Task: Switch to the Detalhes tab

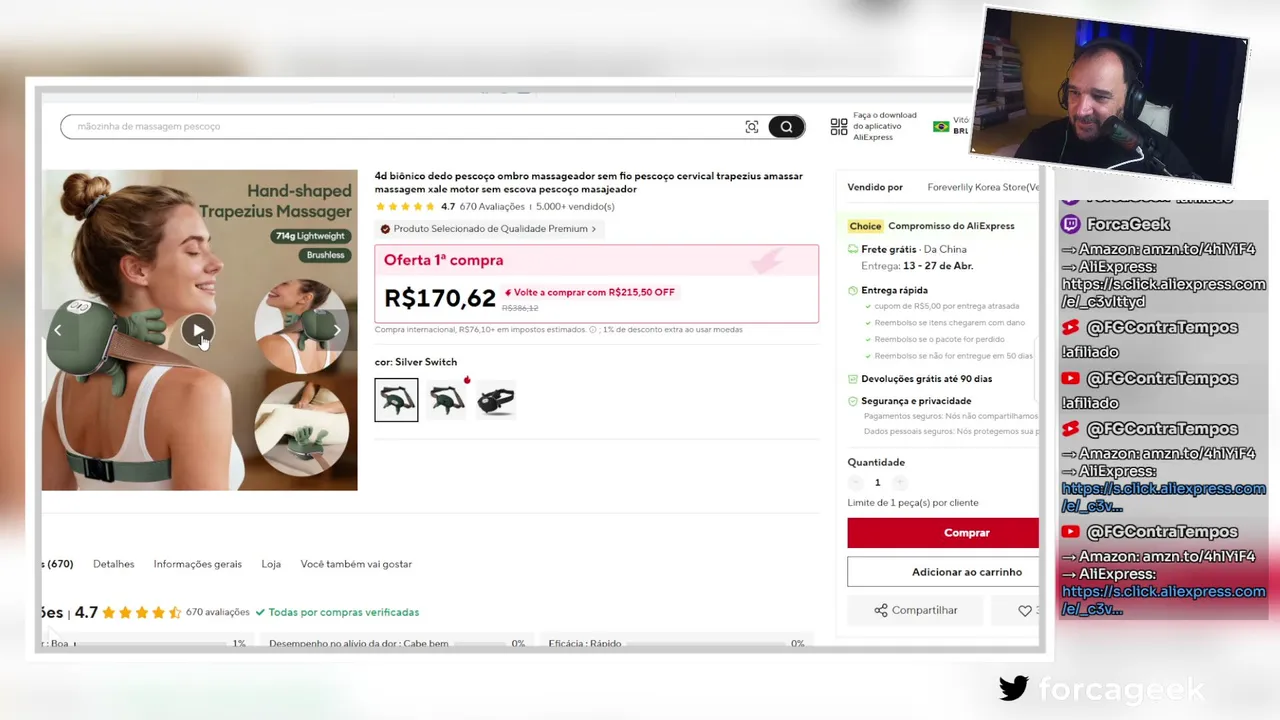Action: point(113,564)
